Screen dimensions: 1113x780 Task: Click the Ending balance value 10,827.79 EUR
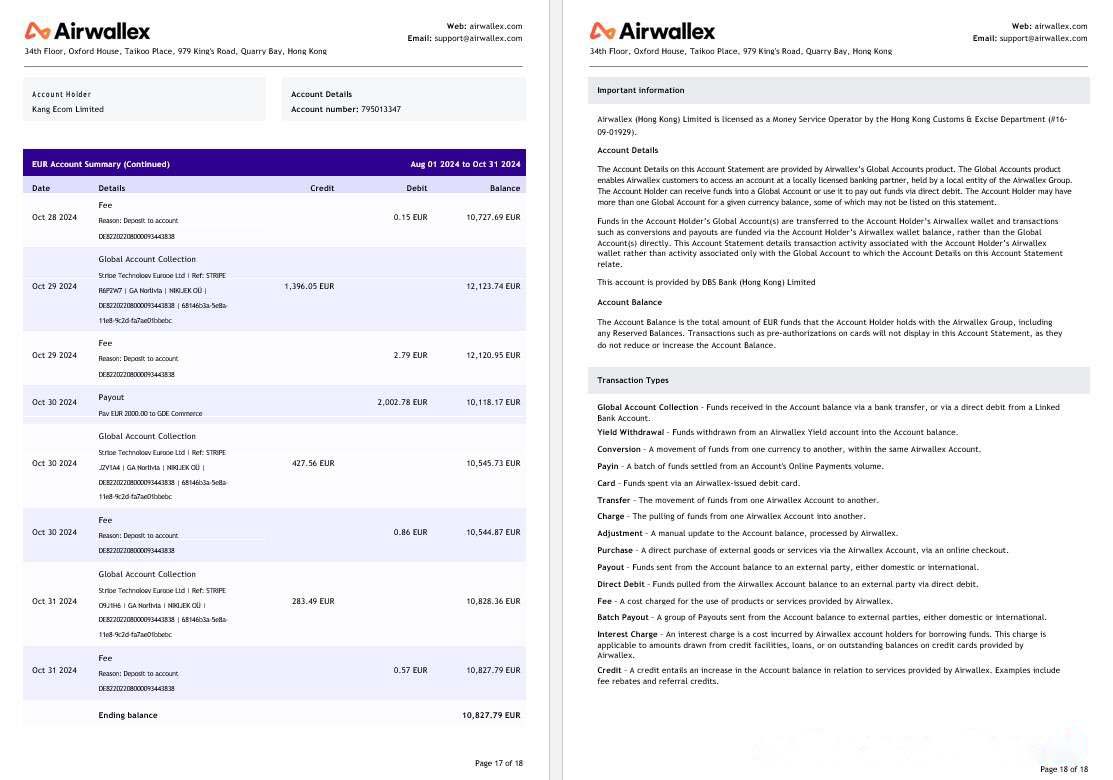[x=490, y=715]
